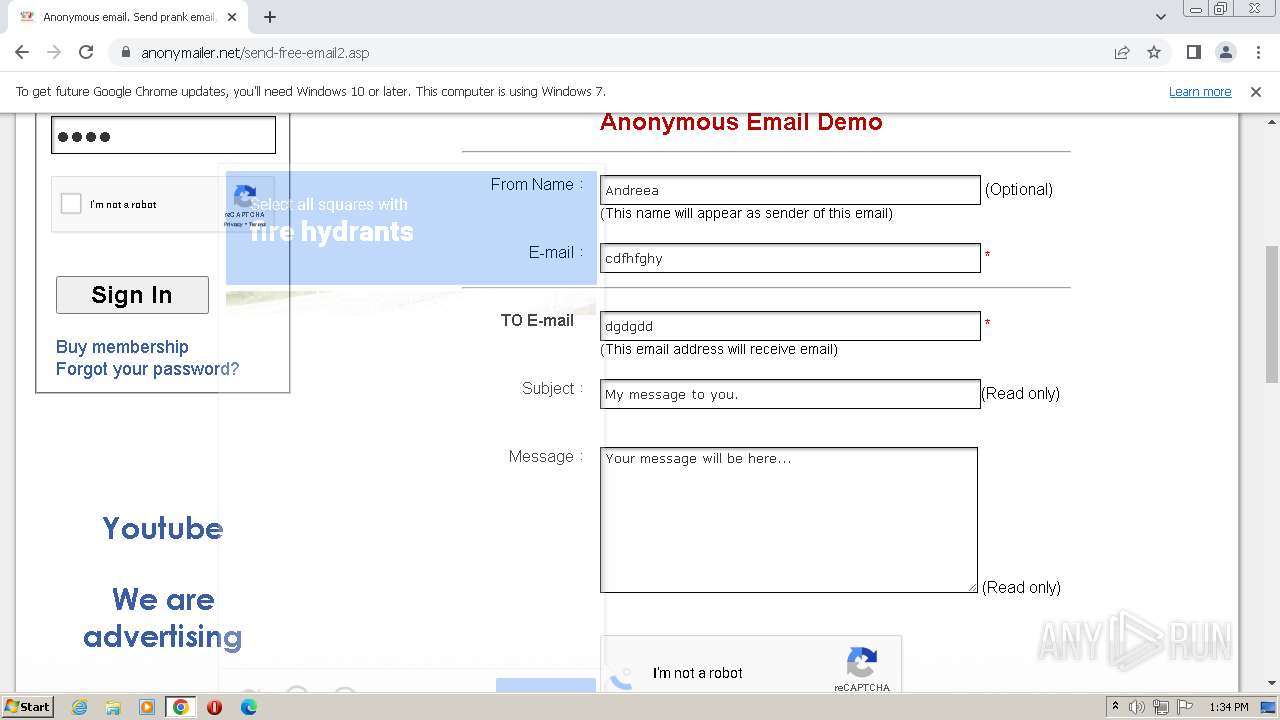
Task: Dismiss the Chrome update notification
Action: click(x=1256, y=91)
